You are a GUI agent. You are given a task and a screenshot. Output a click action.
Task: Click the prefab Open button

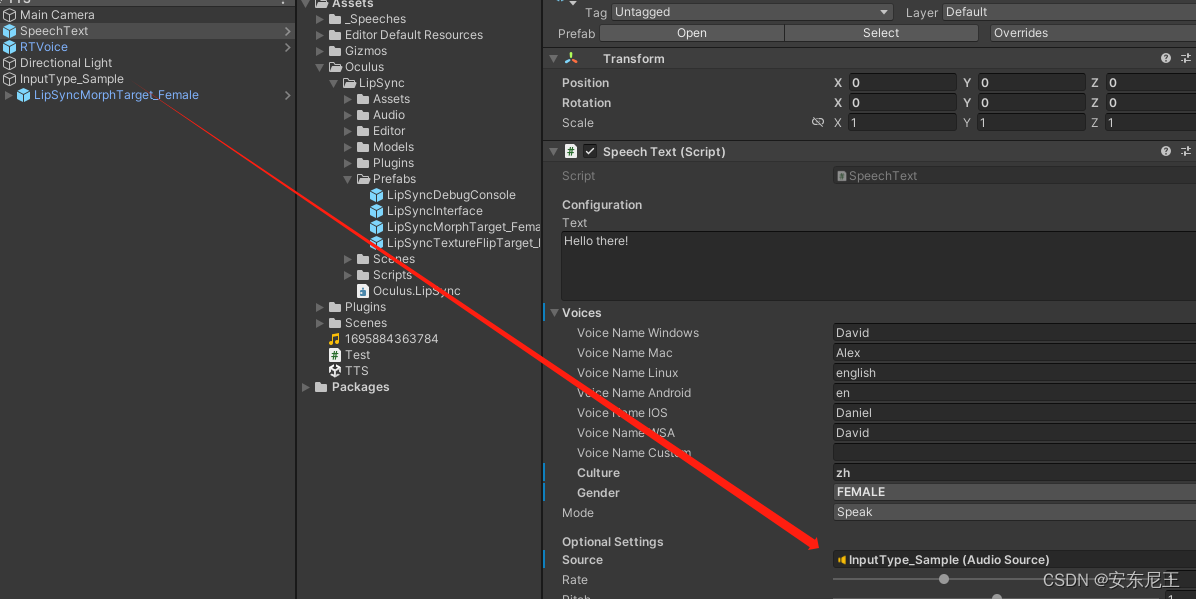click(692, 33)
